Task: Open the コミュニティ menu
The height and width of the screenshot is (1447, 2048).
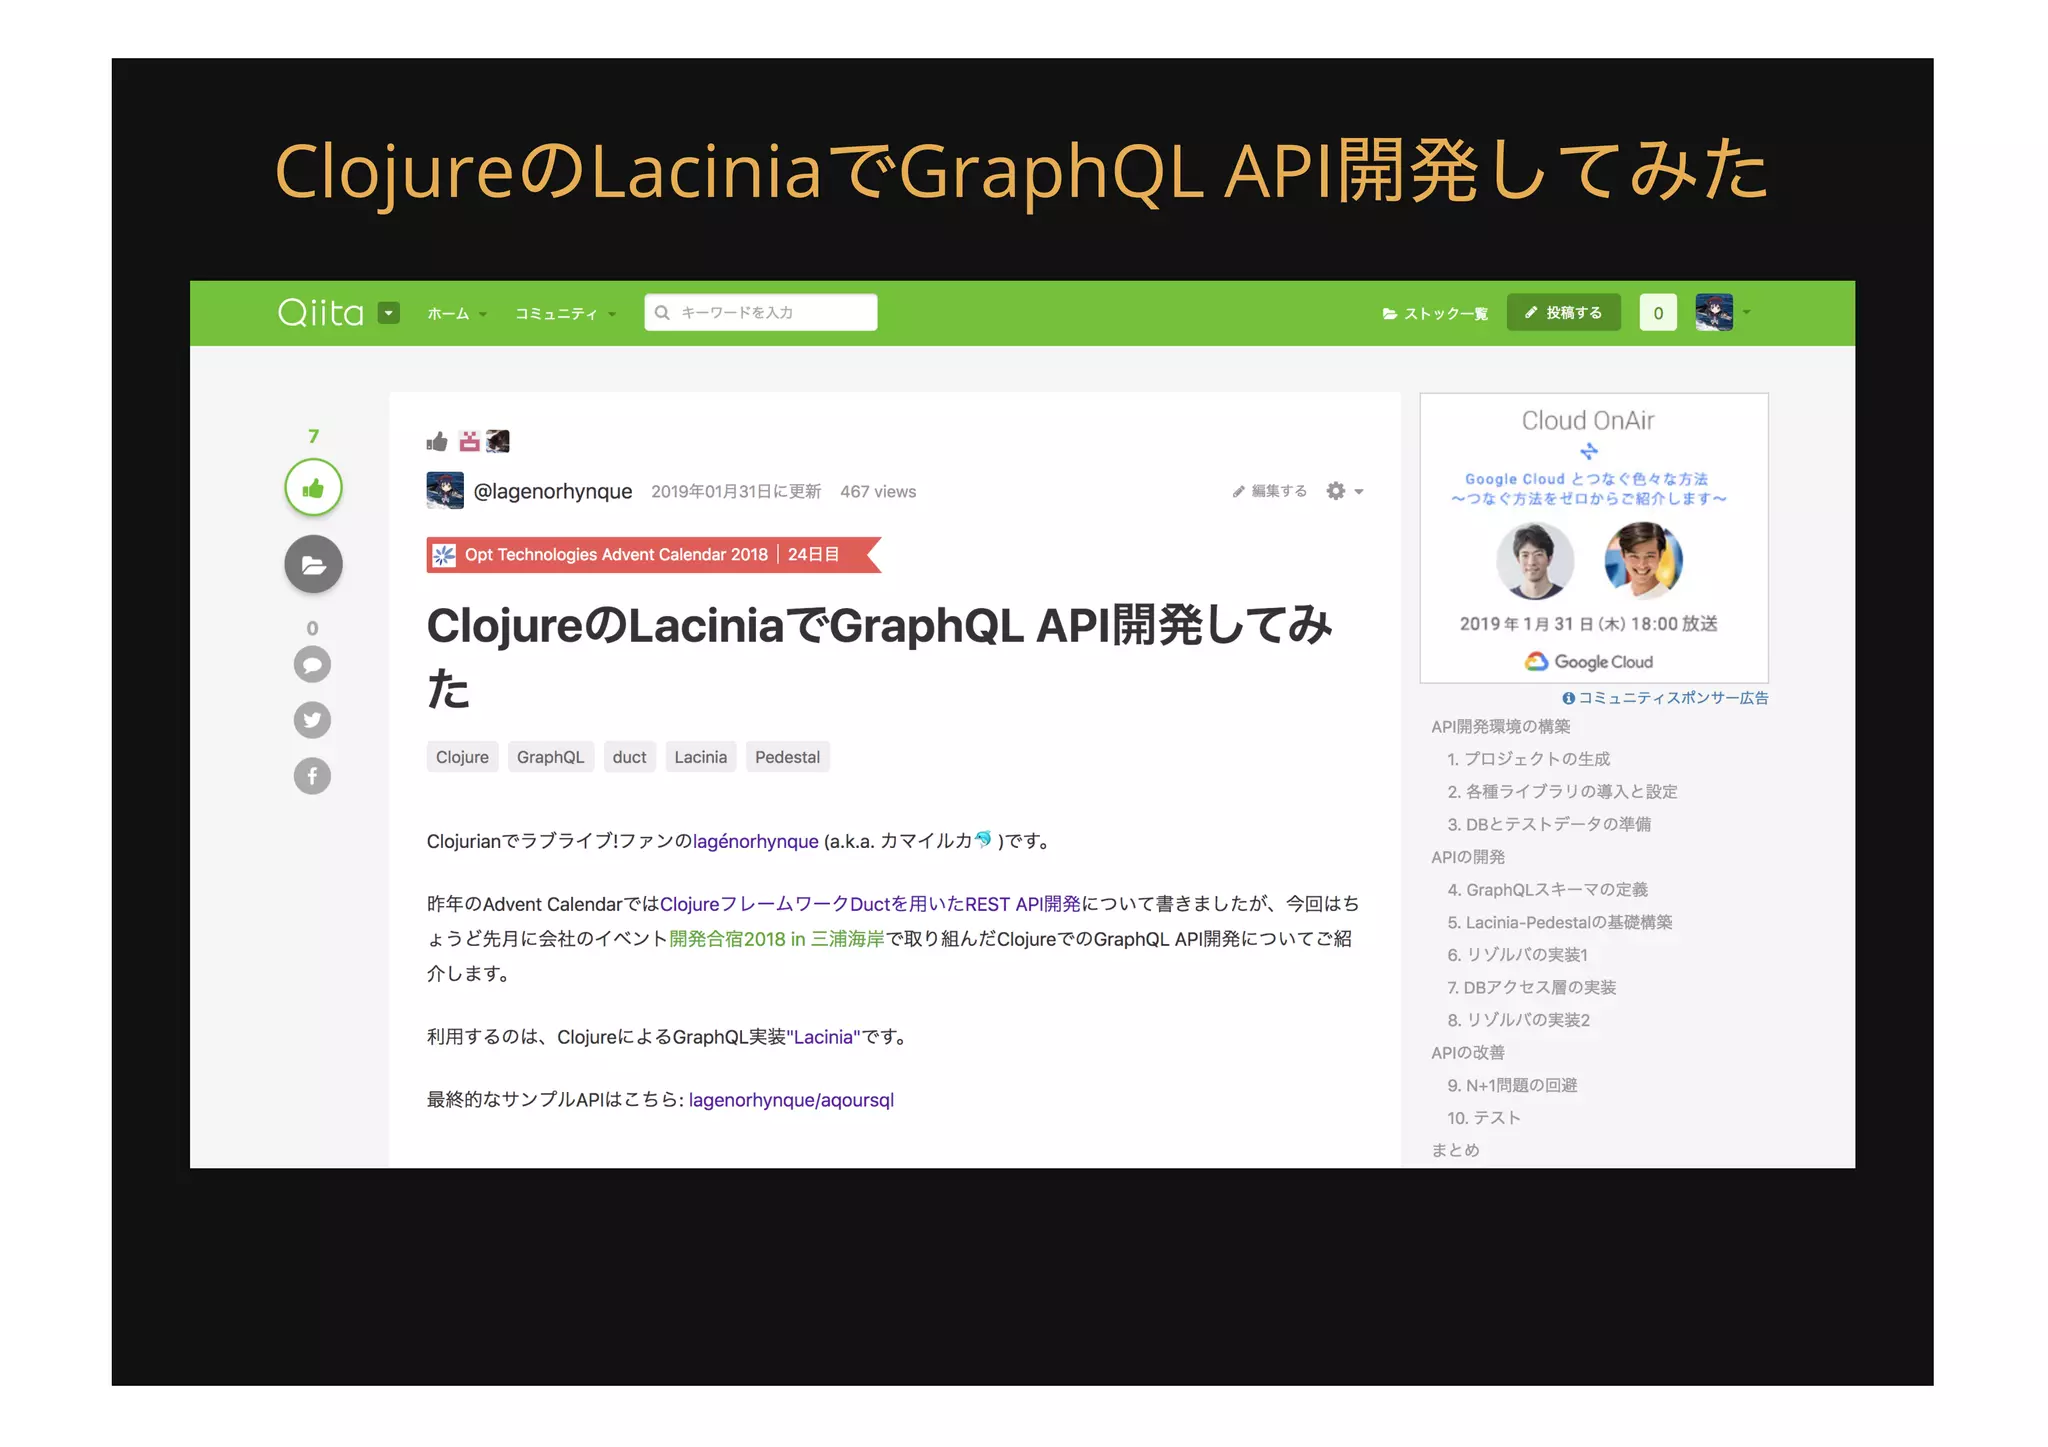Action: point(565,314)
